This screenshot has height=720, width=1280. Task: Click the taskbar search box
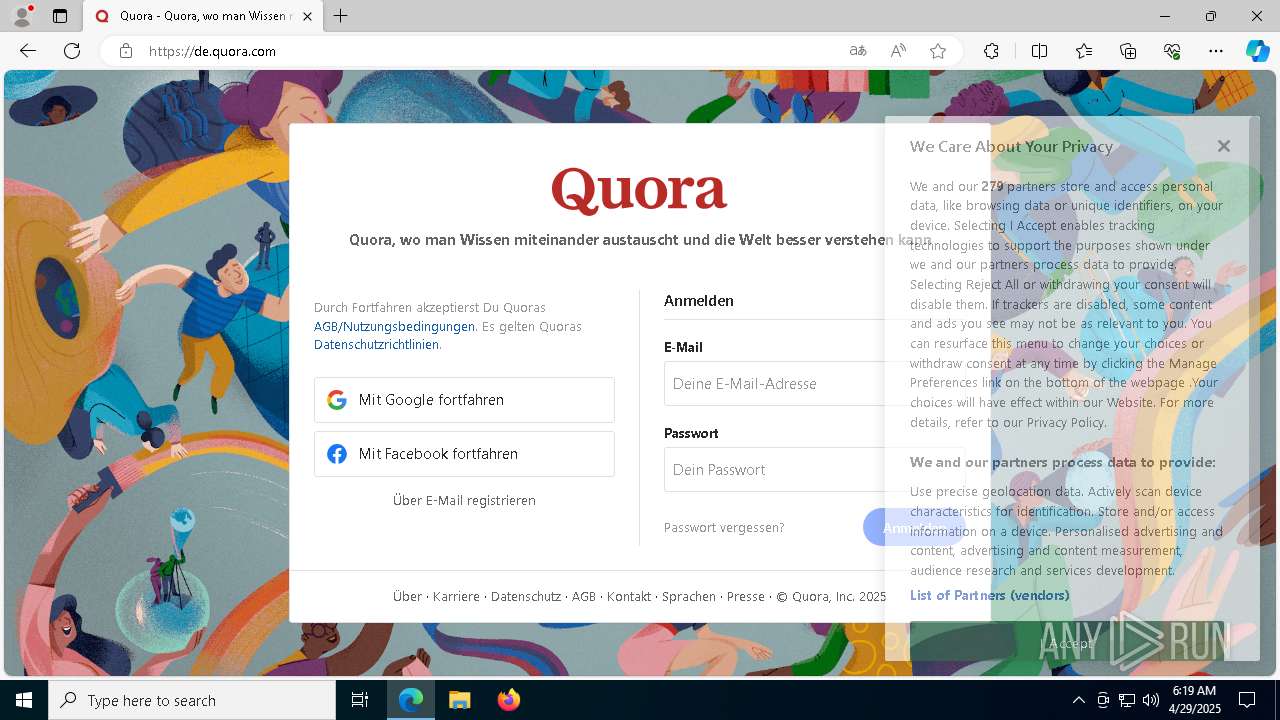(x=192, y=700)
